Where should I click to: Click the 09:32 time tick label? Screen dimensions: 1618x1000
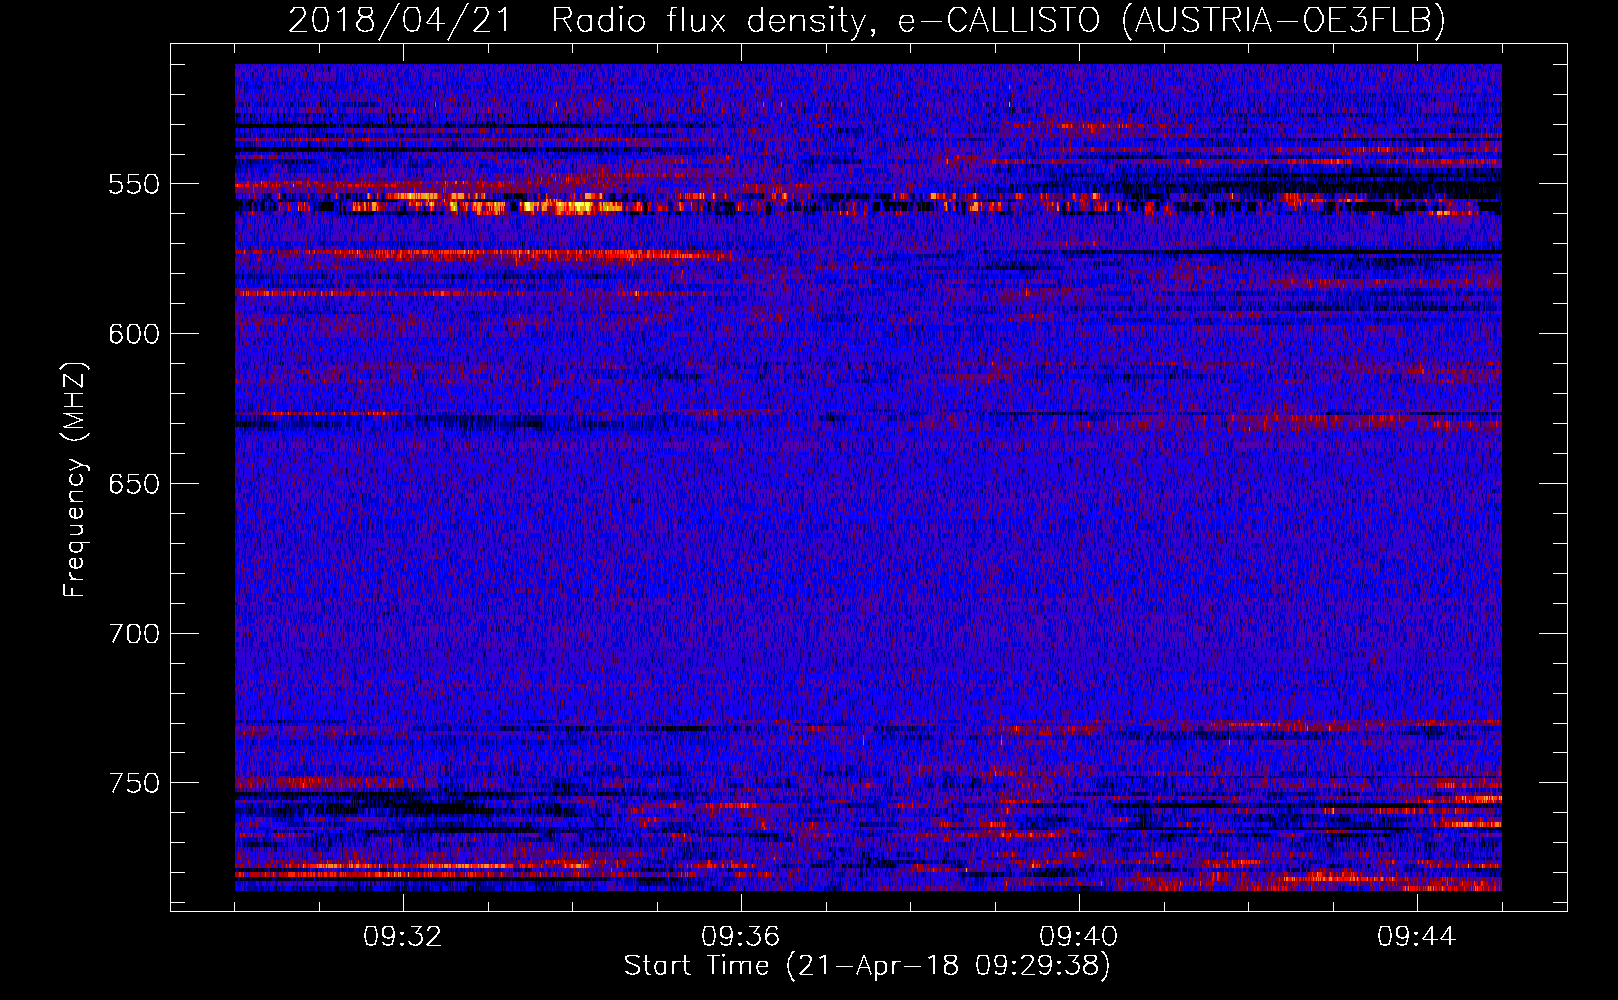tap(403, 937)
